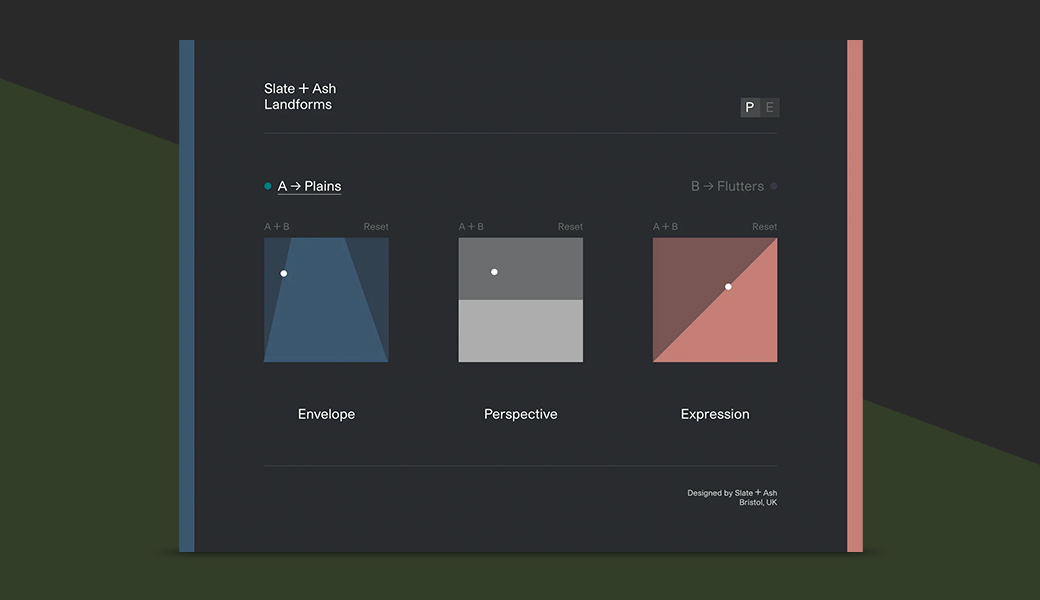This screenshot has width=1040, height=600.
Task: Select layer A → Plains
Action: pos(309,186)
